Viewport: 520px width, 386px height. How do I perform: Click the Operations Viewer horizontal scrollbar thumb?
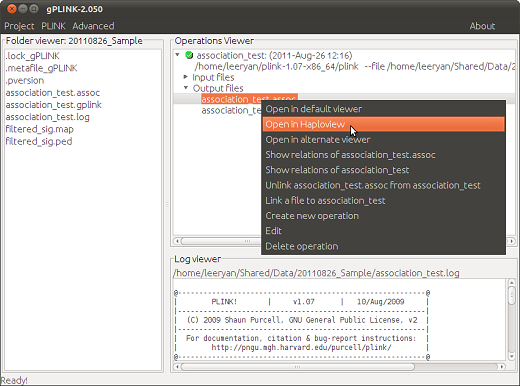(221, 241)
